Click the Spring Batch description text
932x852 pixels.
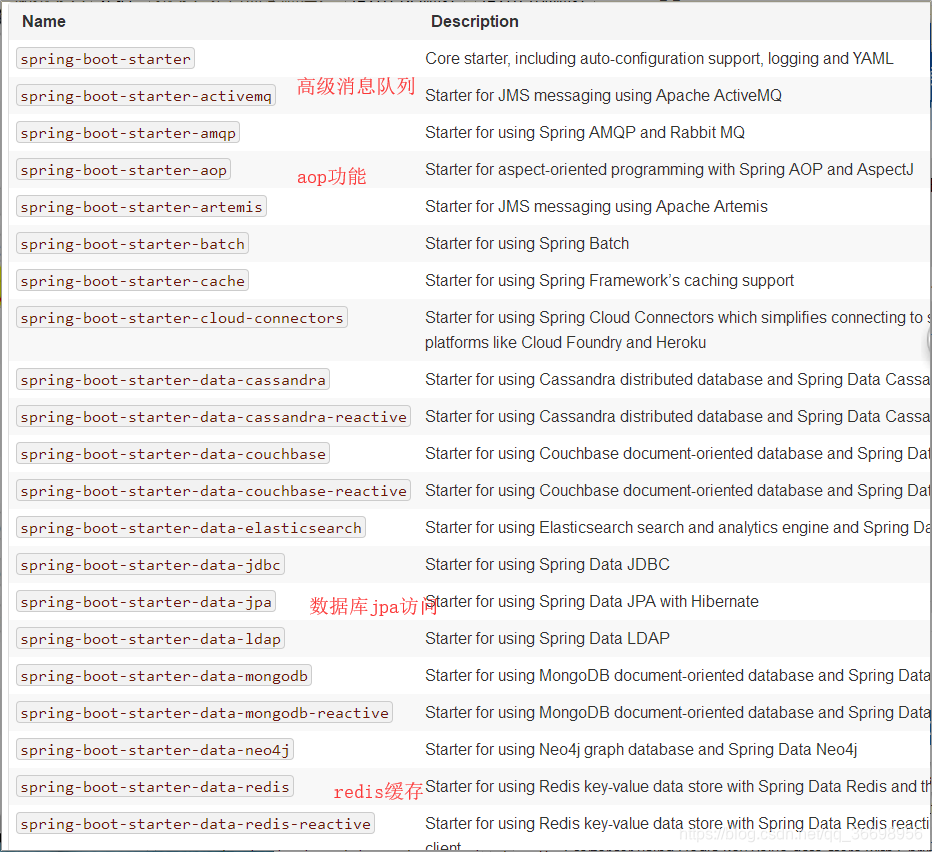pos(527,243)
